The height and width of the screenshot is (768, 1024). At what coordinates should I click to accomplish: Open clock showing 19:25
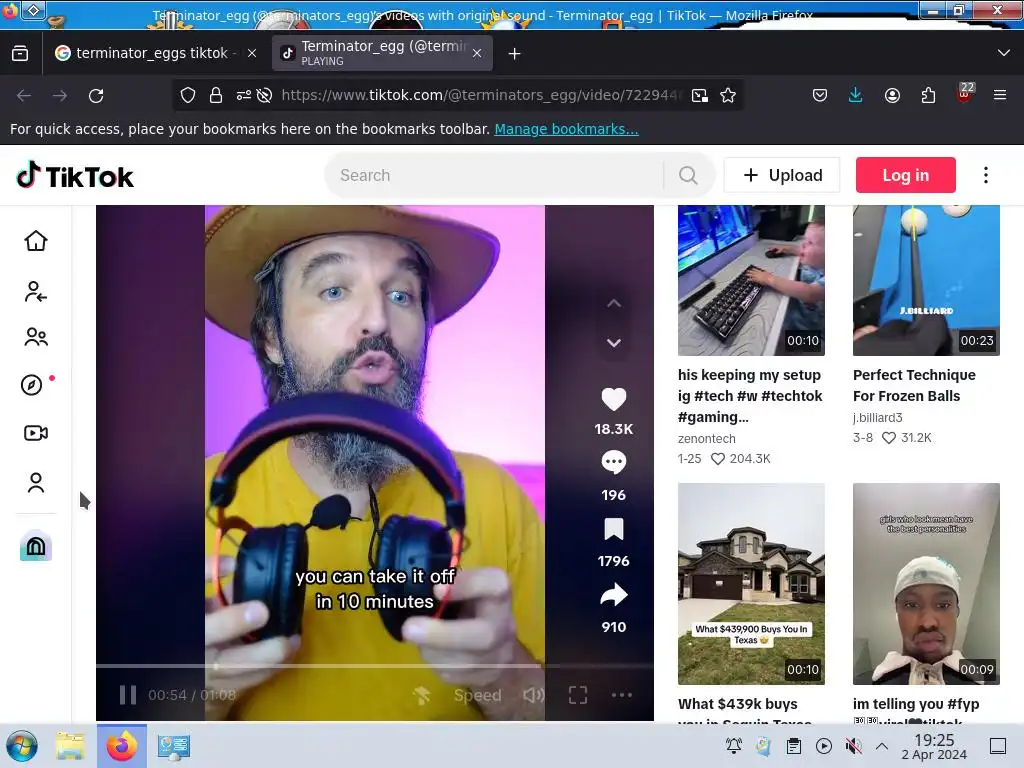[934, 746]
